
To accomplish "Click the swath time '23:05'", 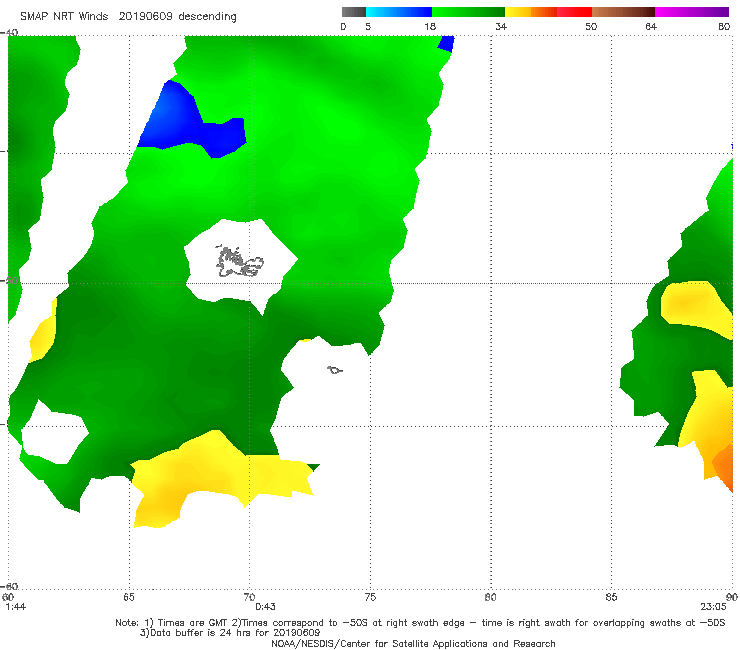I will [x=713, y=607].
